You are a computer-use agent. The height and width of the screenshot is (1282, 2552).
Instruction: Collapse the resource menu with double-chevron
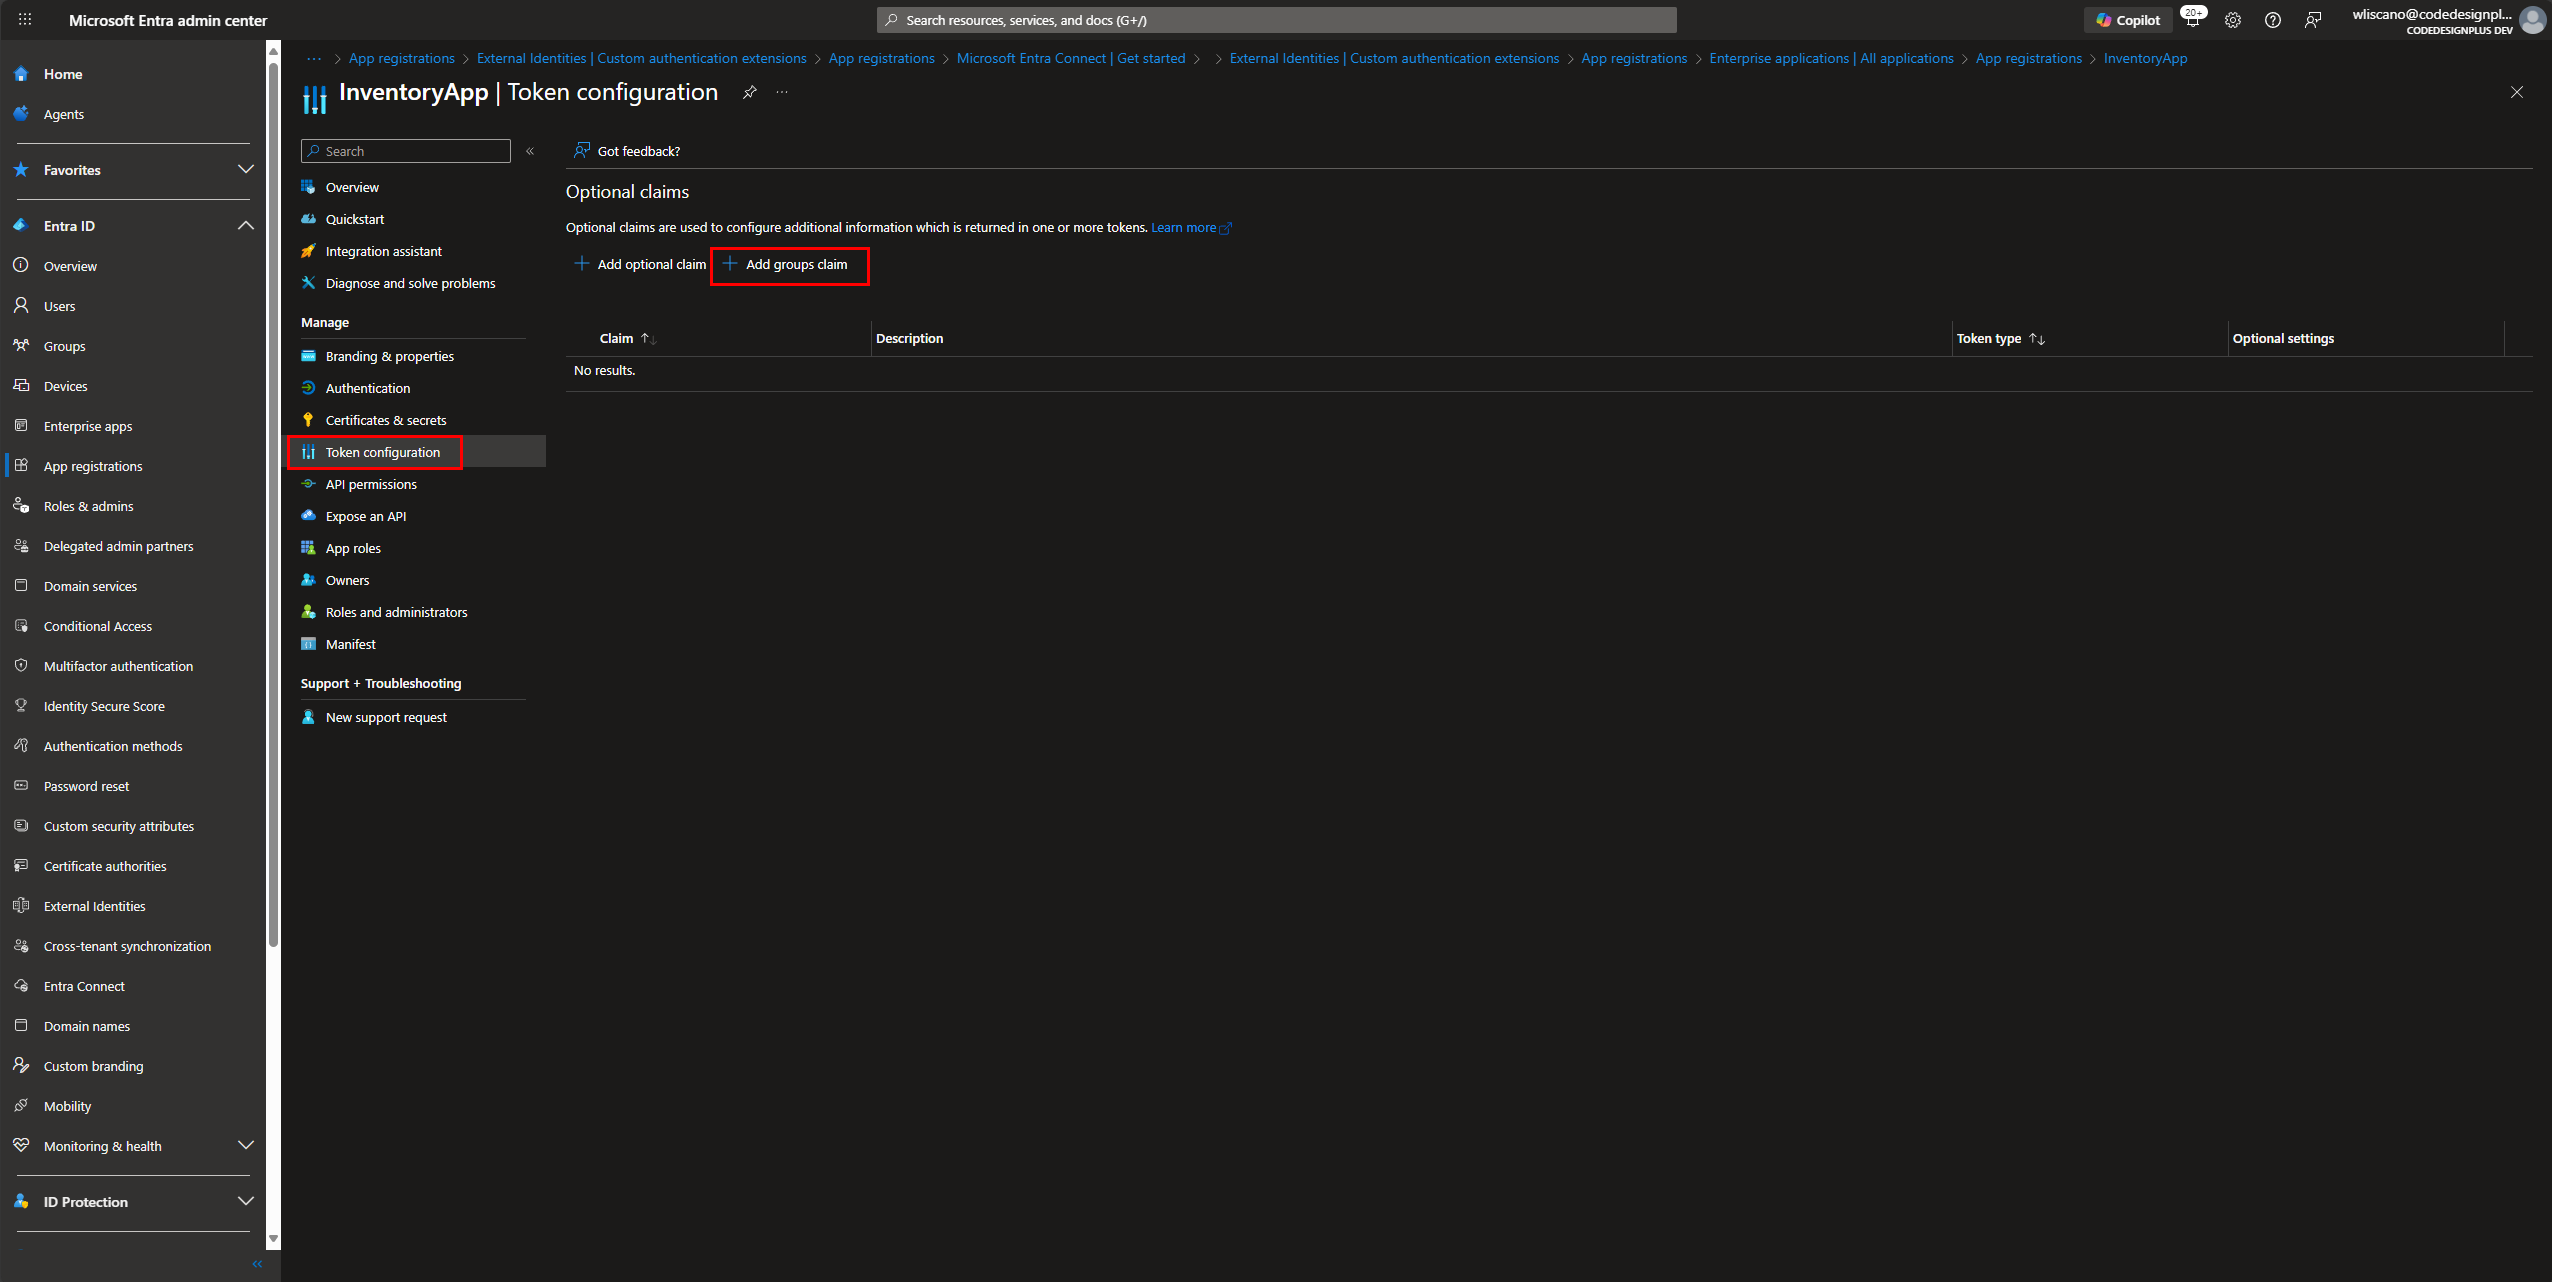[530, 151]
